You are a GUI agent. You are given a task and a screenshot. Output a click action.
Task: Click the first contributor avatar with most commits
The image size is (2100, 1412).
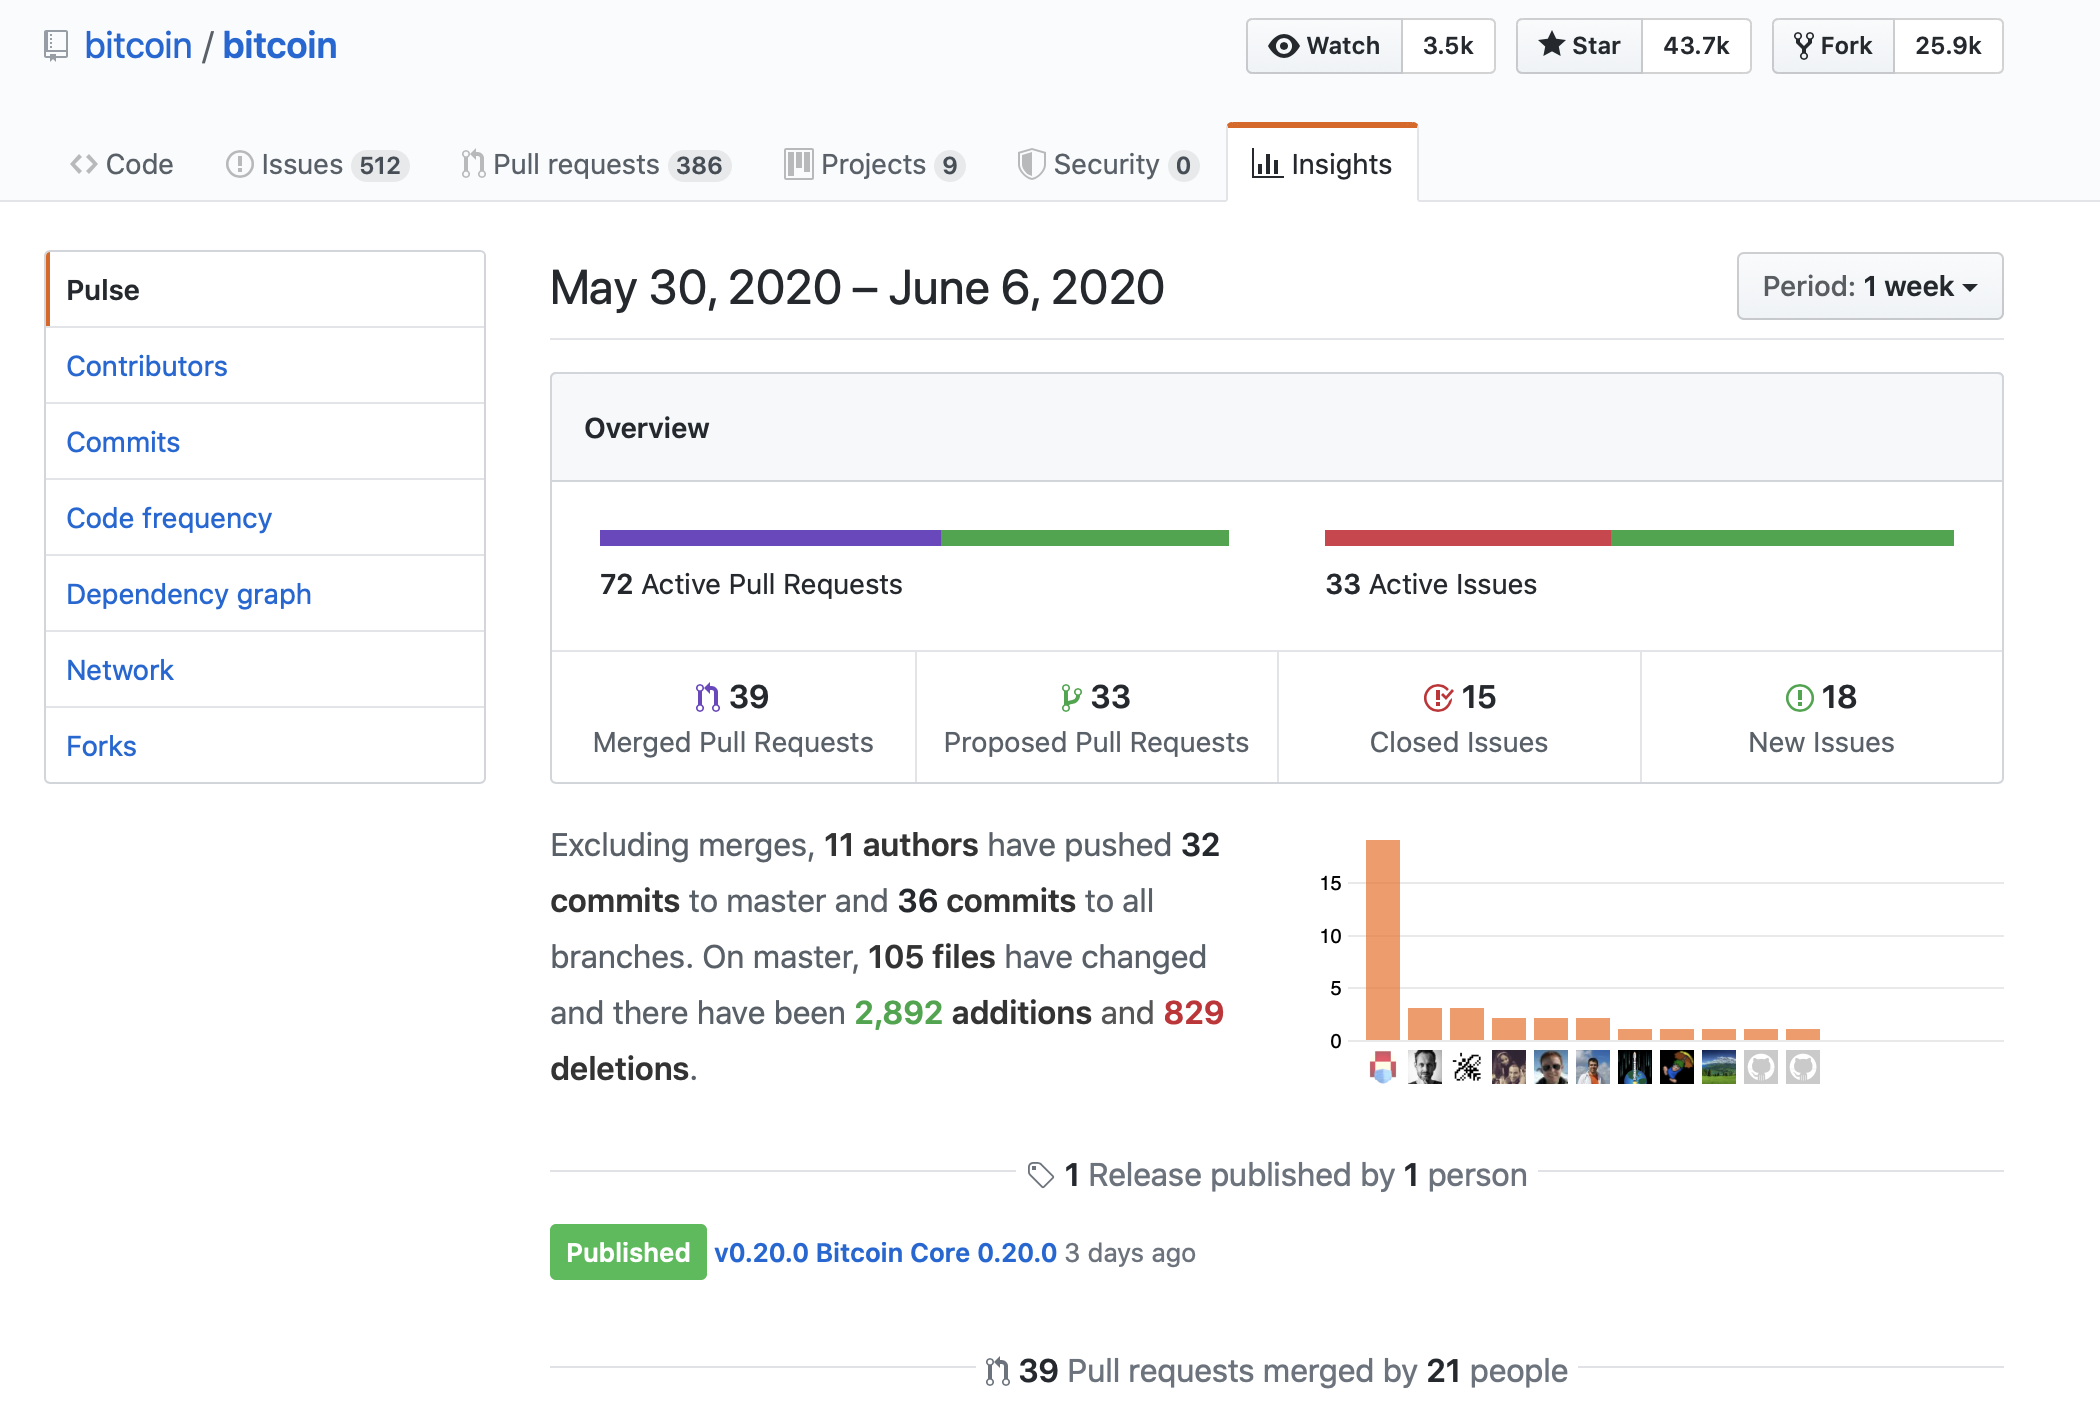(1383, 1067)
